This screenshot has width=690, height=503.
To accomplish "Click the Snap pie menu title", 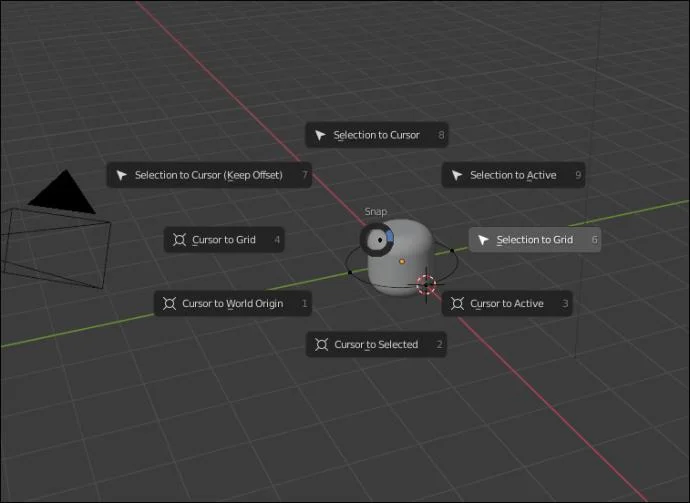I will [x=376, y=212].
